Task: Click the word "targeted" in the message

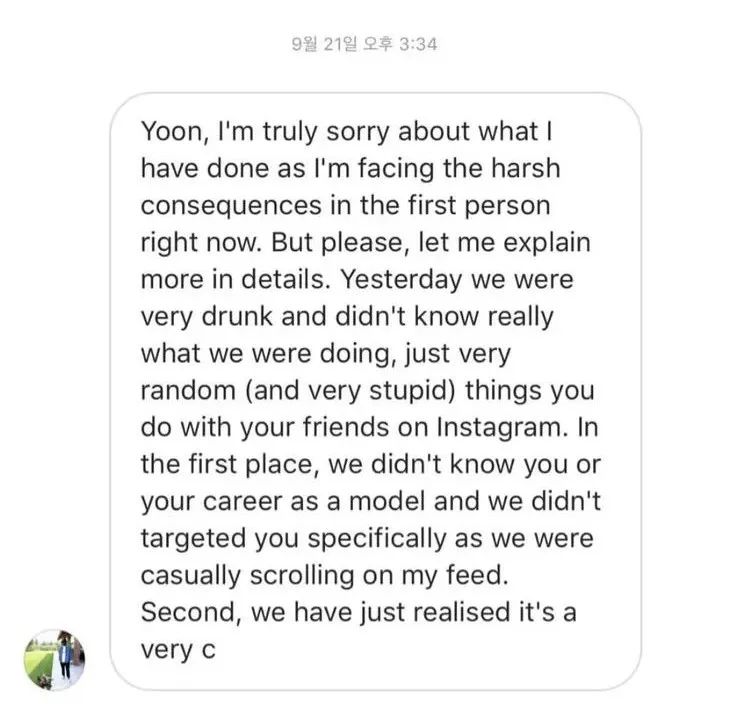Action: pyautogui.click(x=197, y=539)
